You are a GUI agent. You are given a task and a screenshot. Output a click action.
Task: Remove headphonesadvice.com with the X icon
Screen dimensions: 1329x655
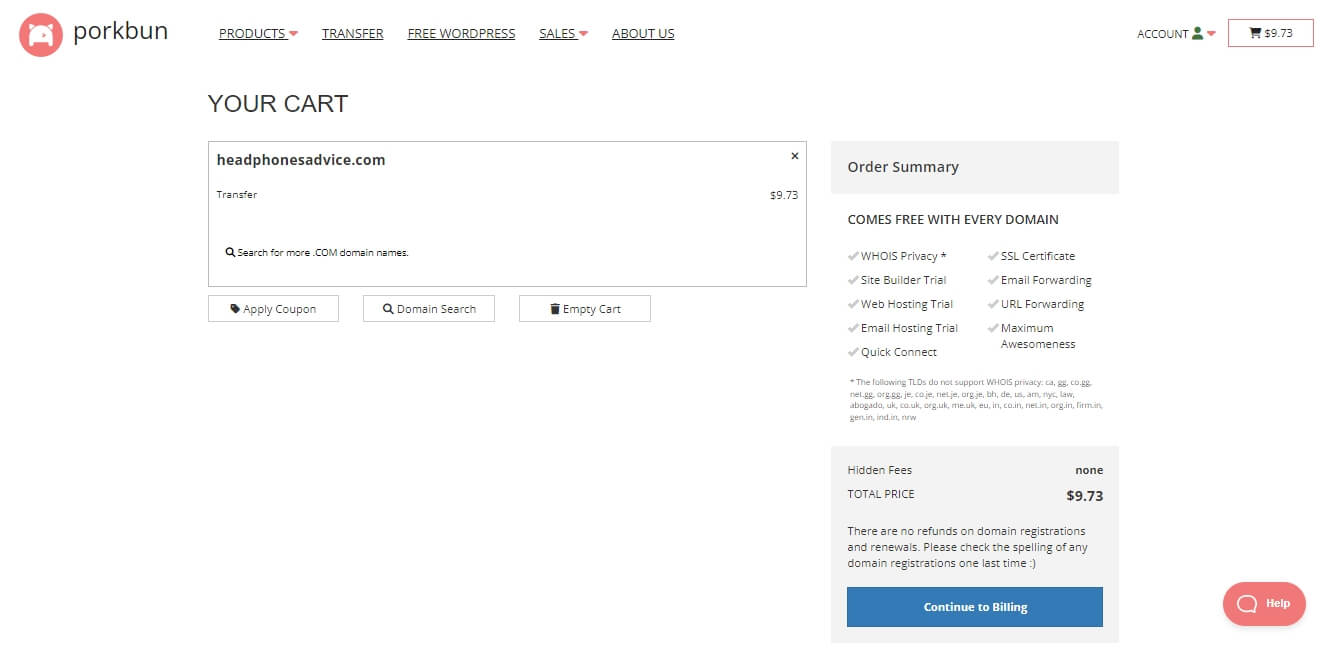pos(795,156)
